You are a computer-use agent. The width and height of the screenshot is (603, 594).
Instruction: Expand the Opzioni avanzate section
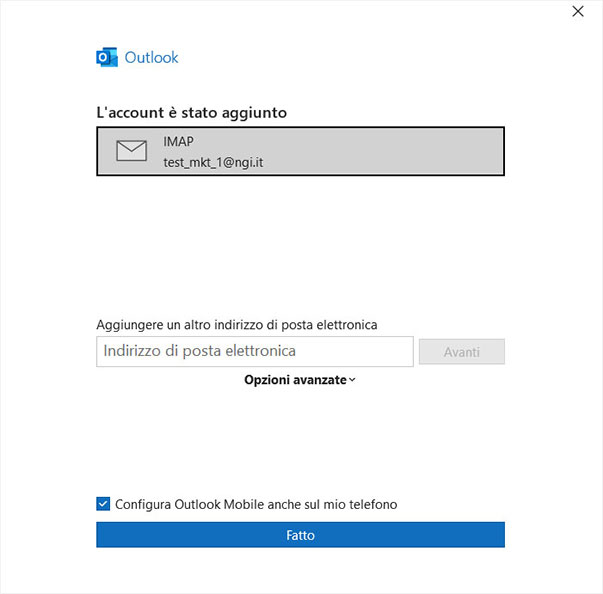pos(300,380)
